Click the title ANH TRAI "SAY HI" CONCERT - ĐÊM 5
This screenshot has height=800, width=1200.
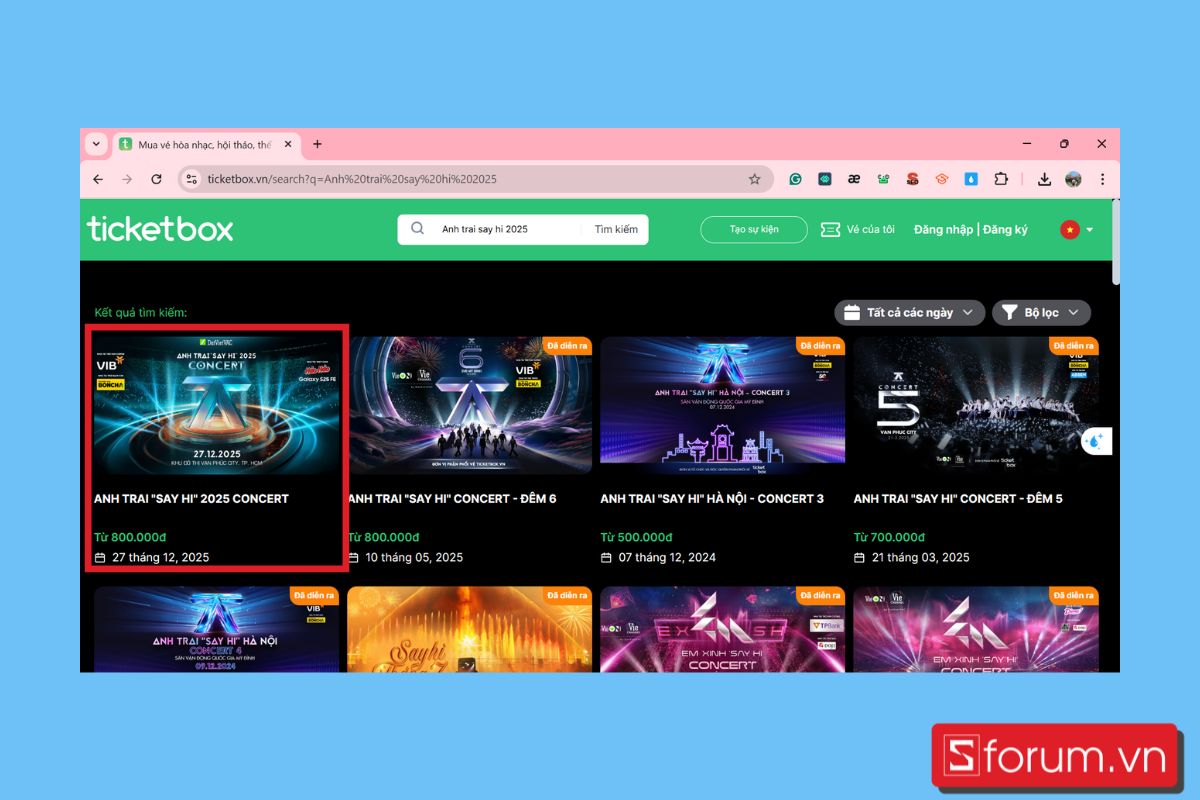coord(958,498)
